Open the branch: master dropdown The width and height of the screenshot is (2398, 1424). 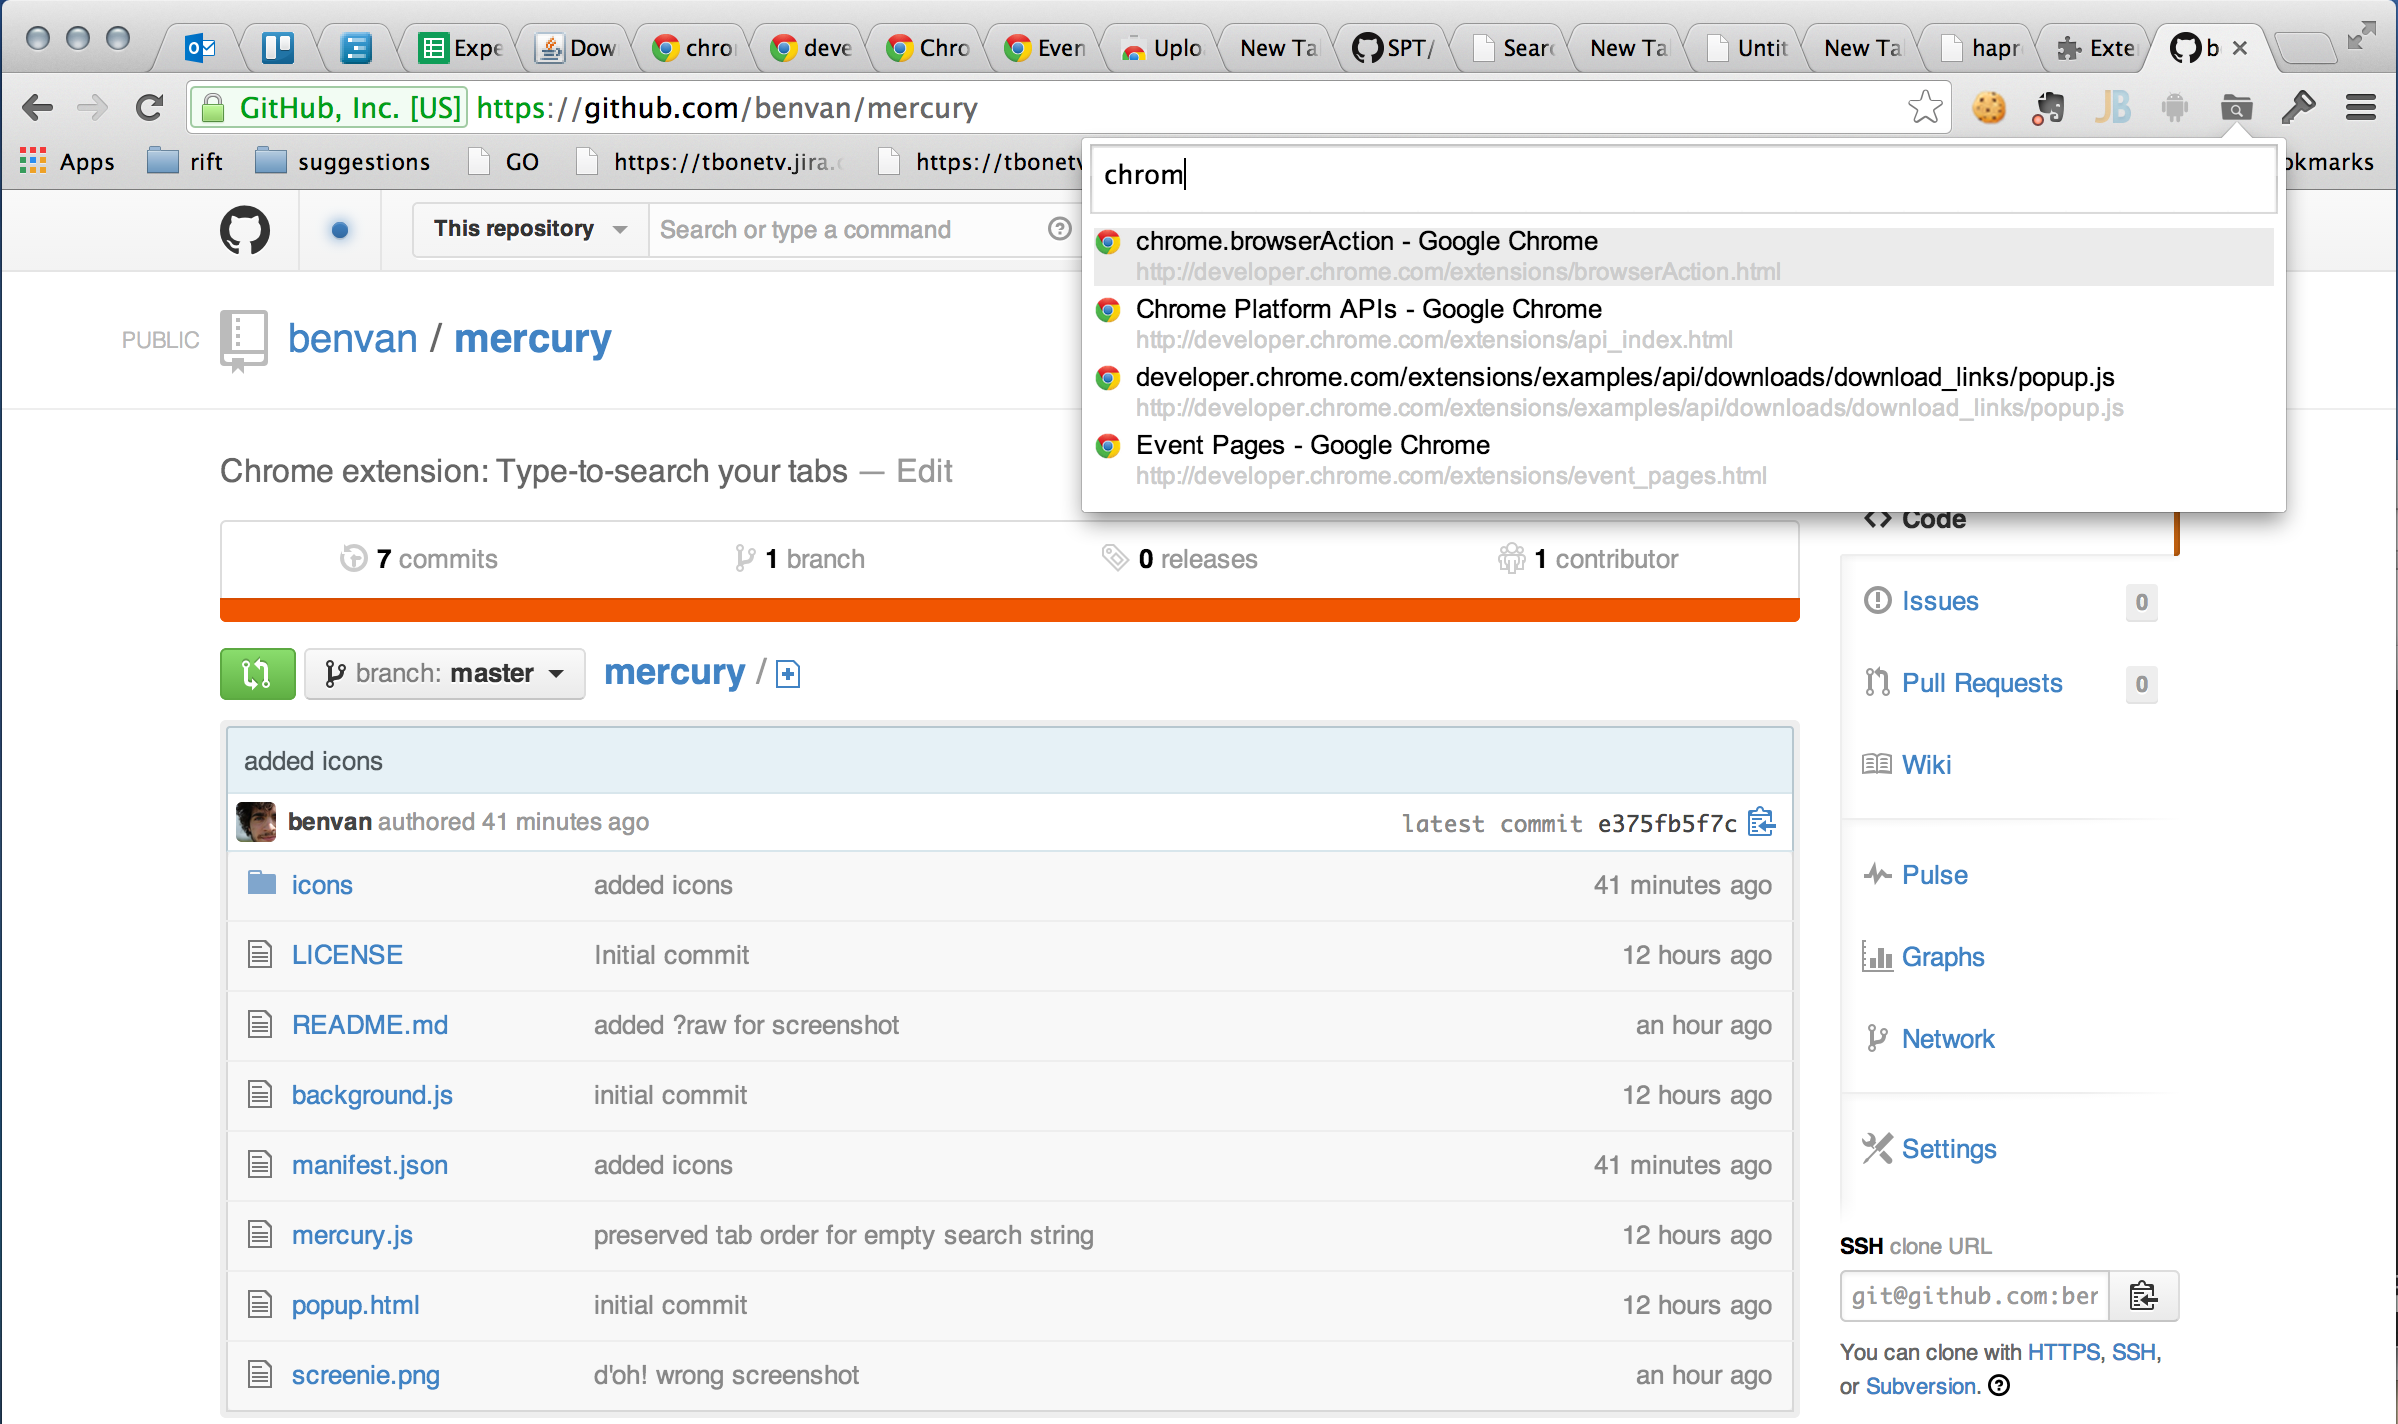tap(445, 674)
